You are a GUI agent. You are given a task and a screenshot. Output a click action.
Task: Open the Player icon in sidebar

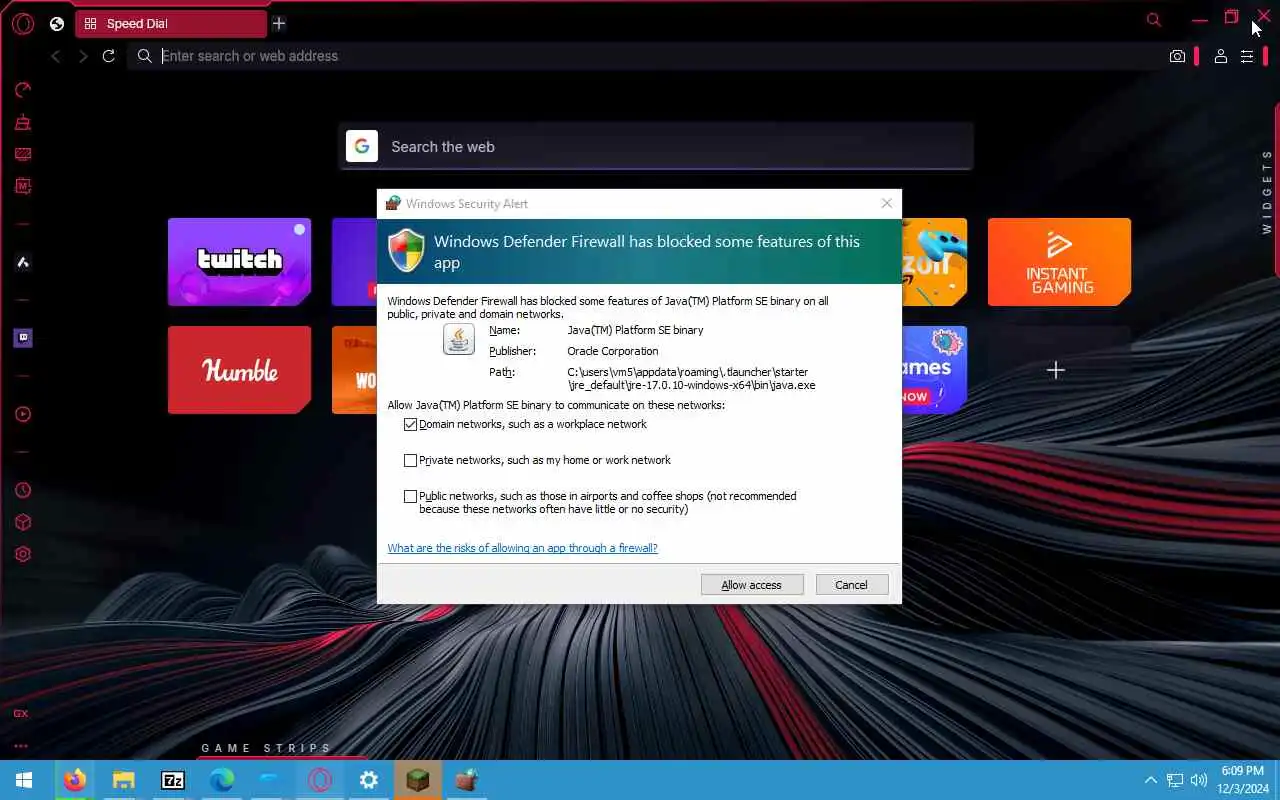[23, 414]
